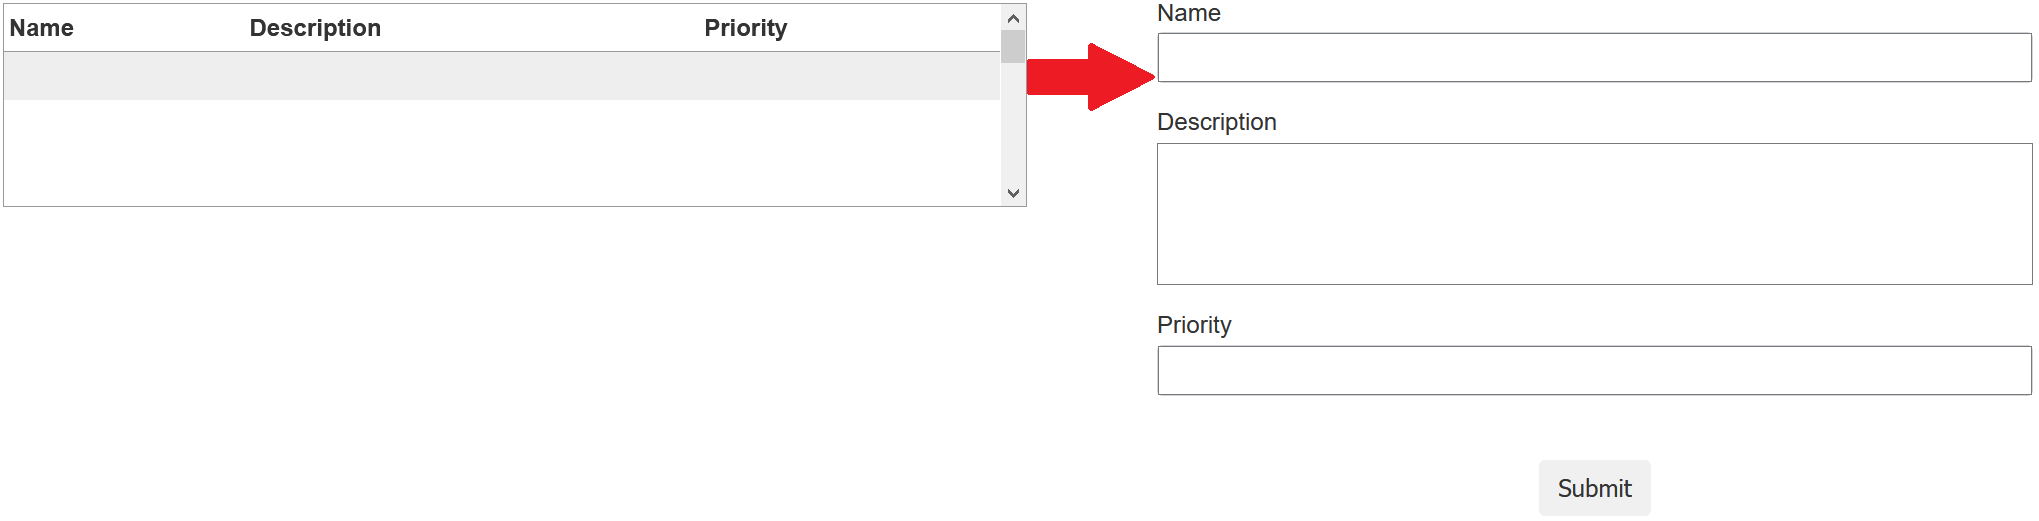
Task: Focus the Priority input field
Action: (x=1594, y=371)
